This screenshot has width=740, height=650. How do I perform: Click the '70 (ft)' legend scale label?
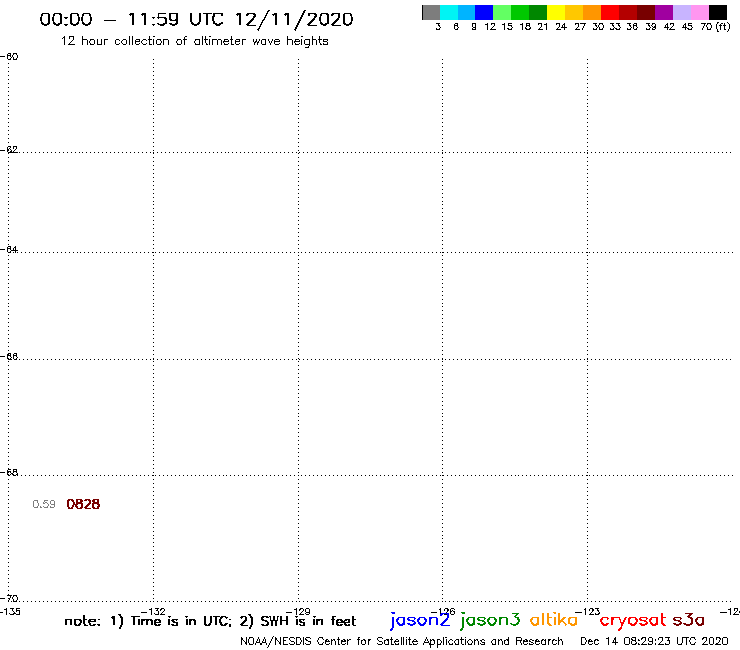[715, 27]
